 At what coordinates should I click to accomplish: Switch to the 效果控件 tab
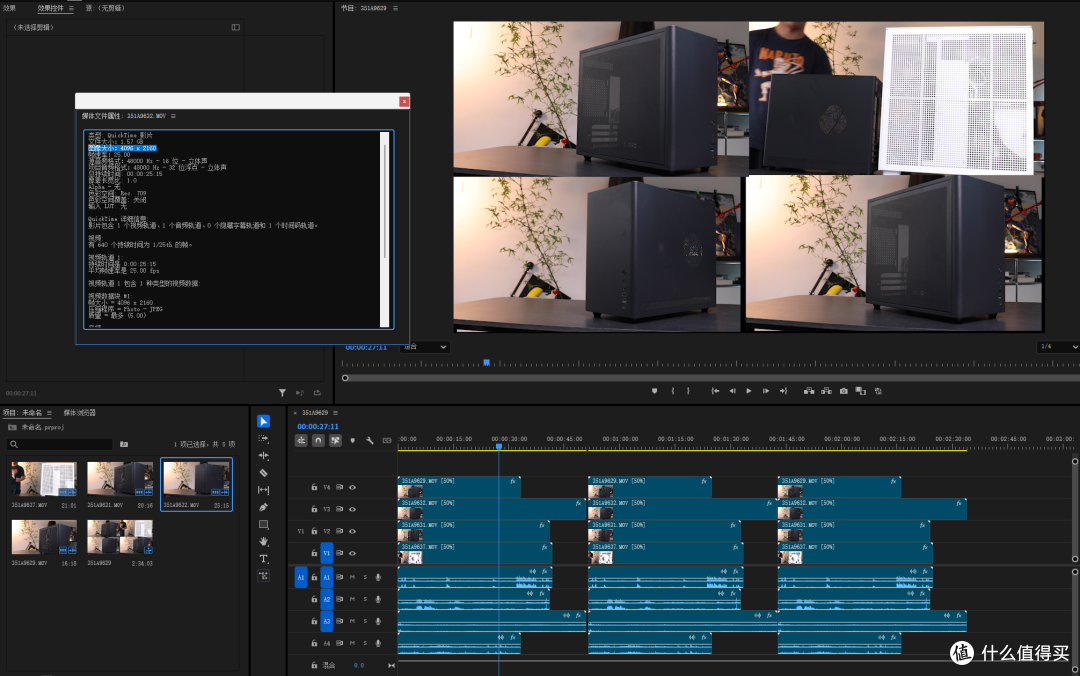50,8
